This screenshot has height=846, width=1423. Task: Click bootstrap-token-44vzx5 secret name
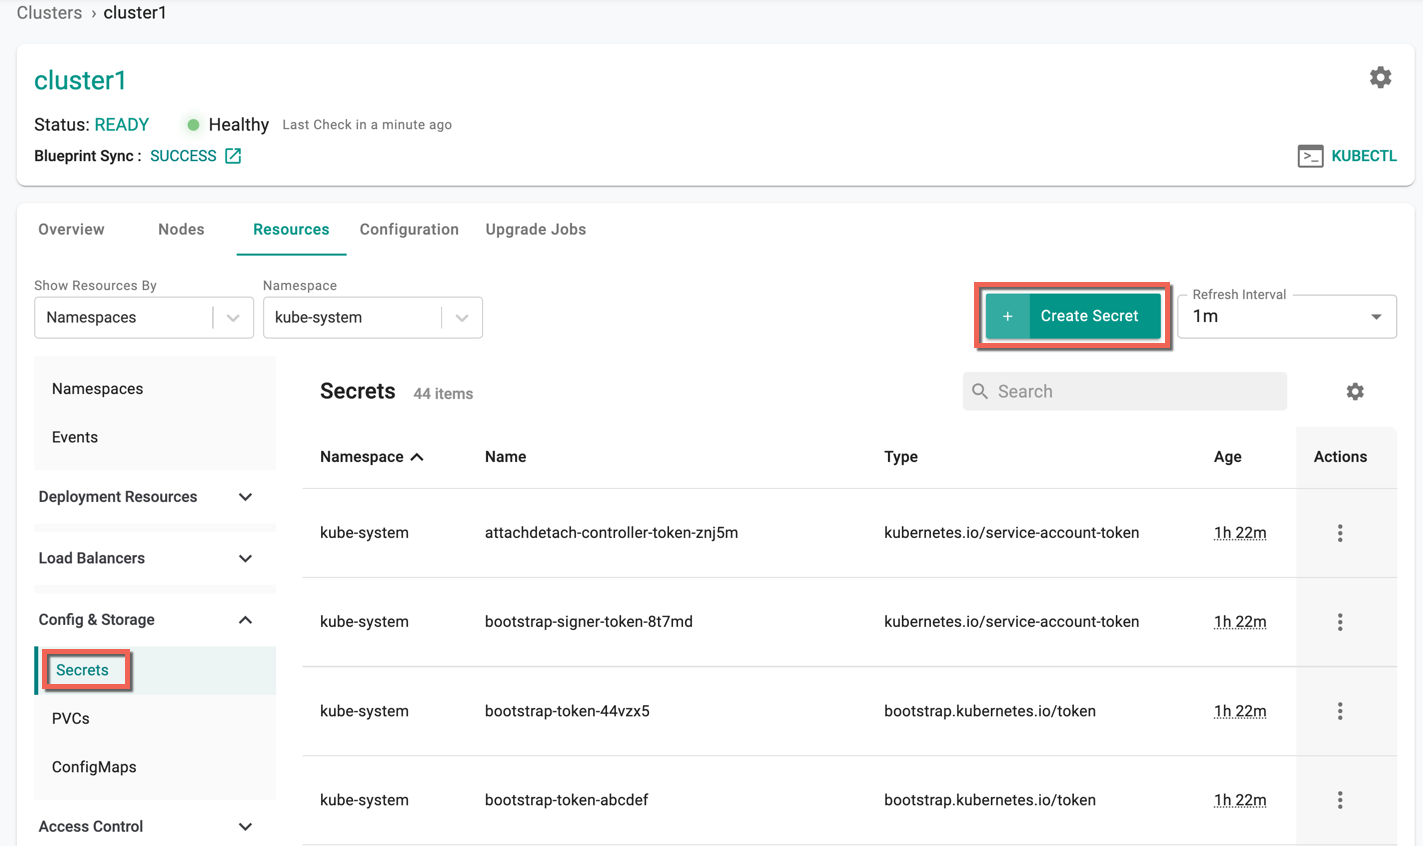(567, 711)
